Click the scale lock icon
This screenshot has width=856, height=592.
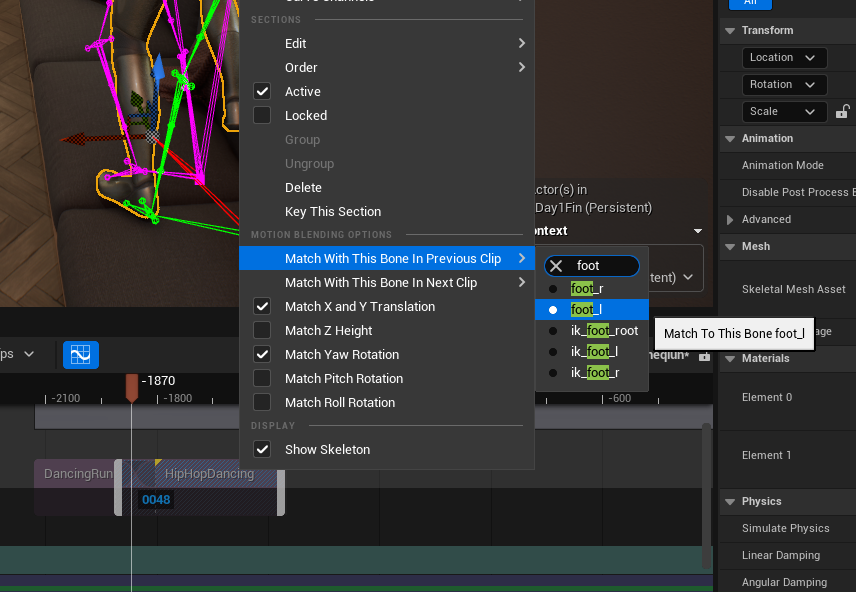tap(842, 111)
